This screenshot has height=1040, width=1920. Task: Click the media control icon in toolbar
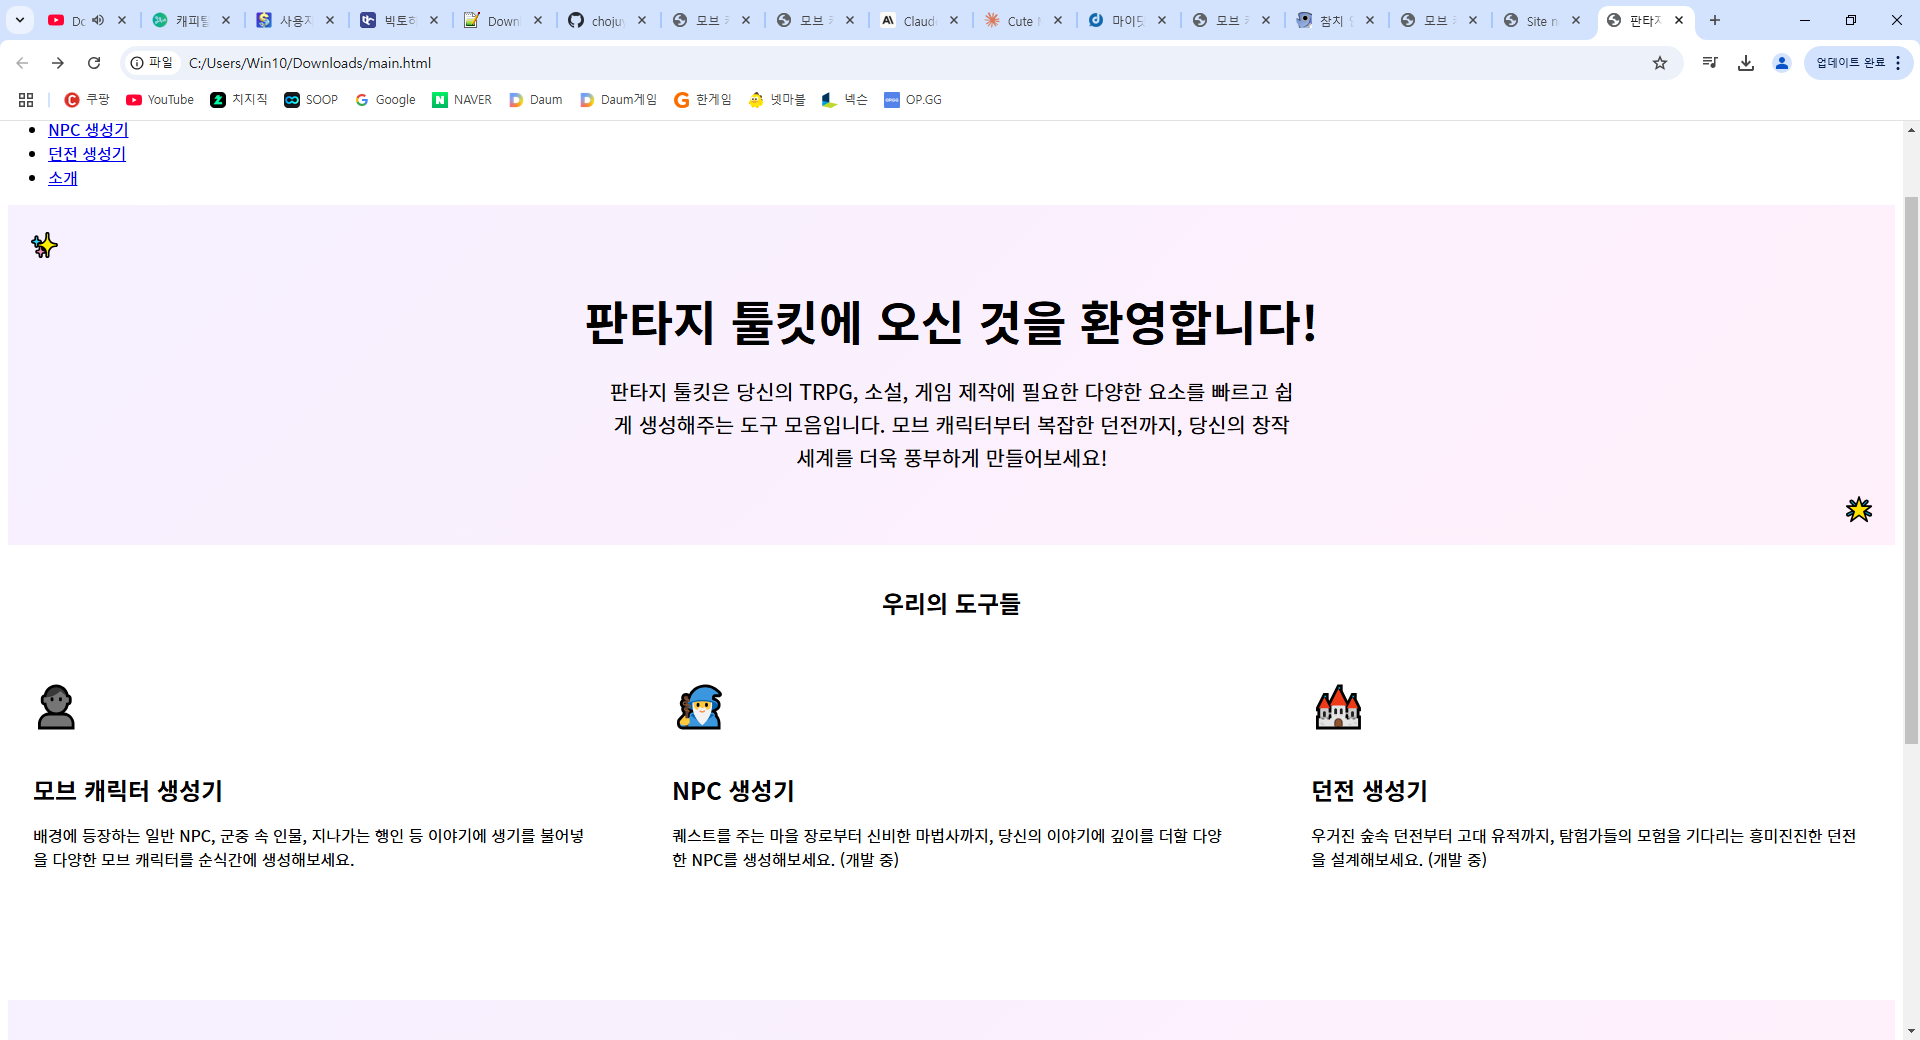[1710, 63]
